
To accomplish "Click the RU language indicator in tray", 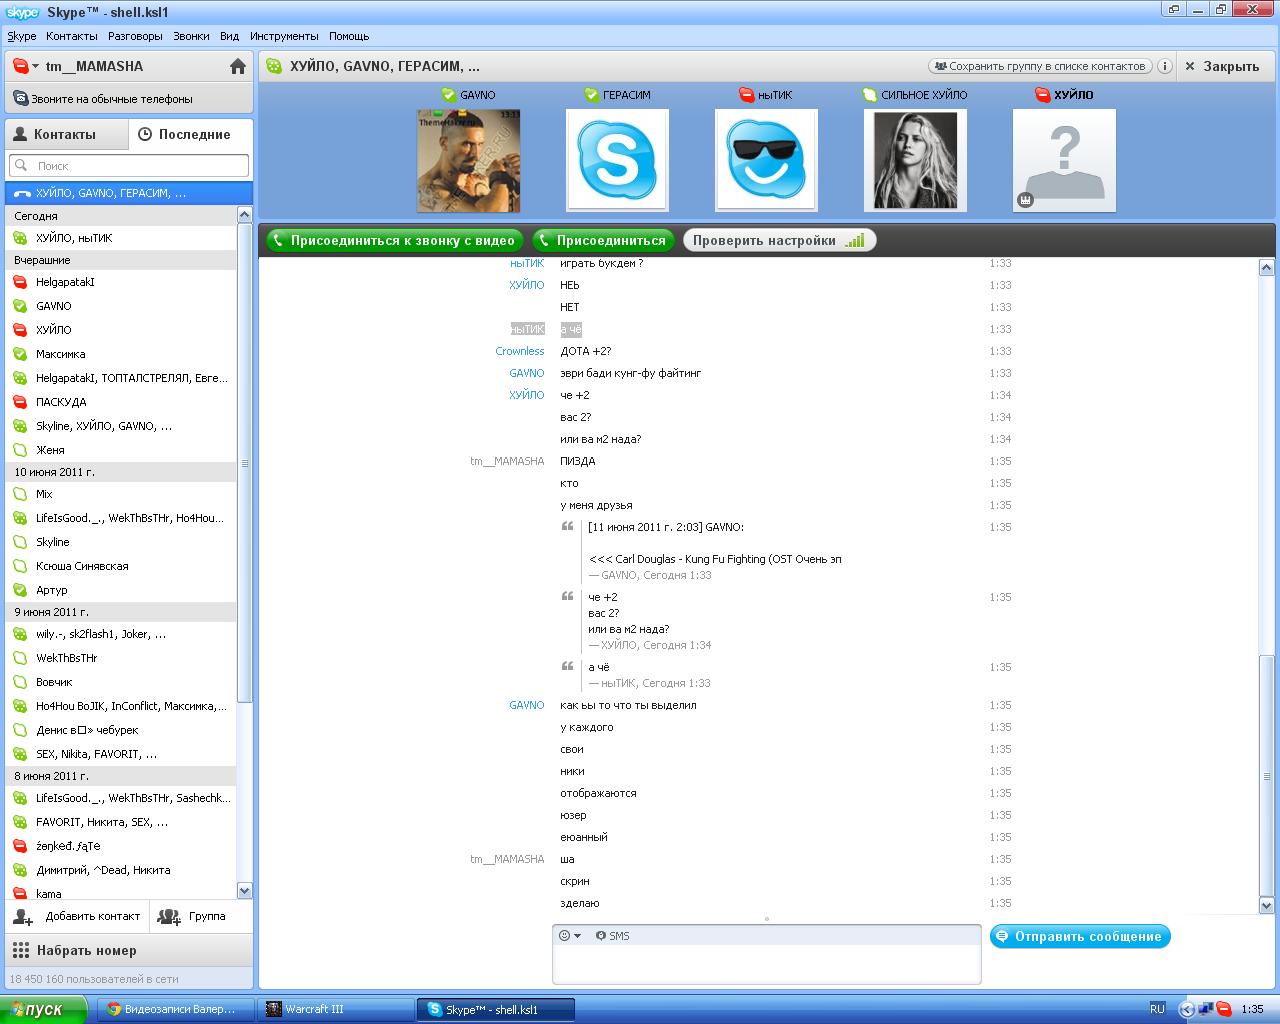I will click(x=1157, y=1010).
